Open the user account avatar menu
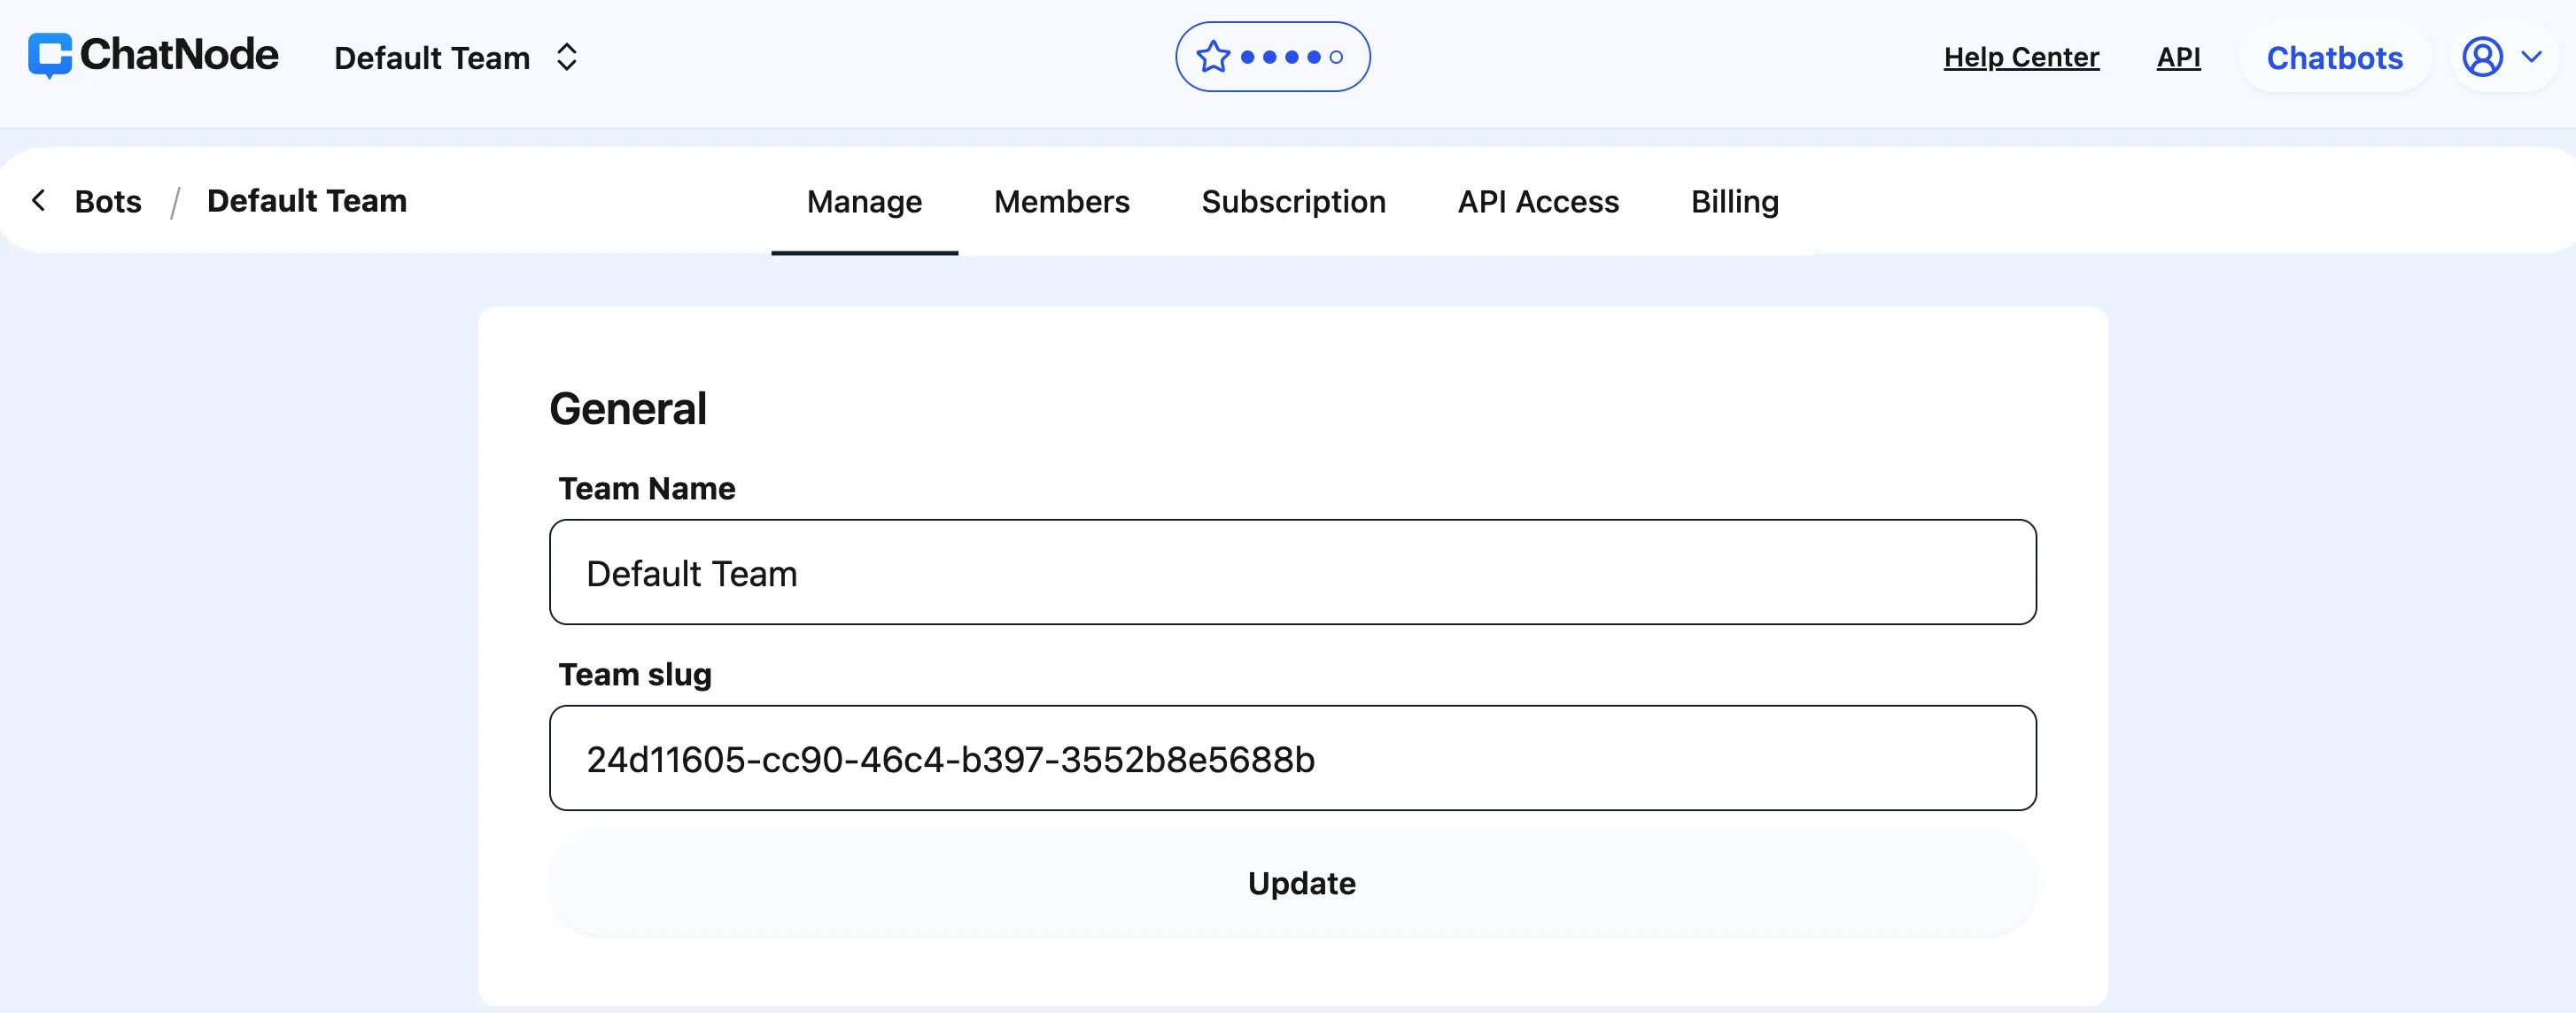 [2482, 57]
